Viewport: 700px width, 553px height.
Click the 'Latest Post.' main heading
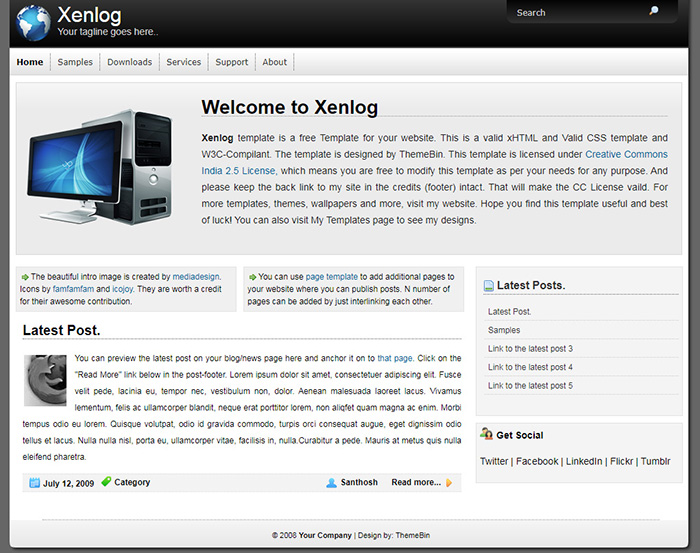pyautogui.click(x=62, y=330)
